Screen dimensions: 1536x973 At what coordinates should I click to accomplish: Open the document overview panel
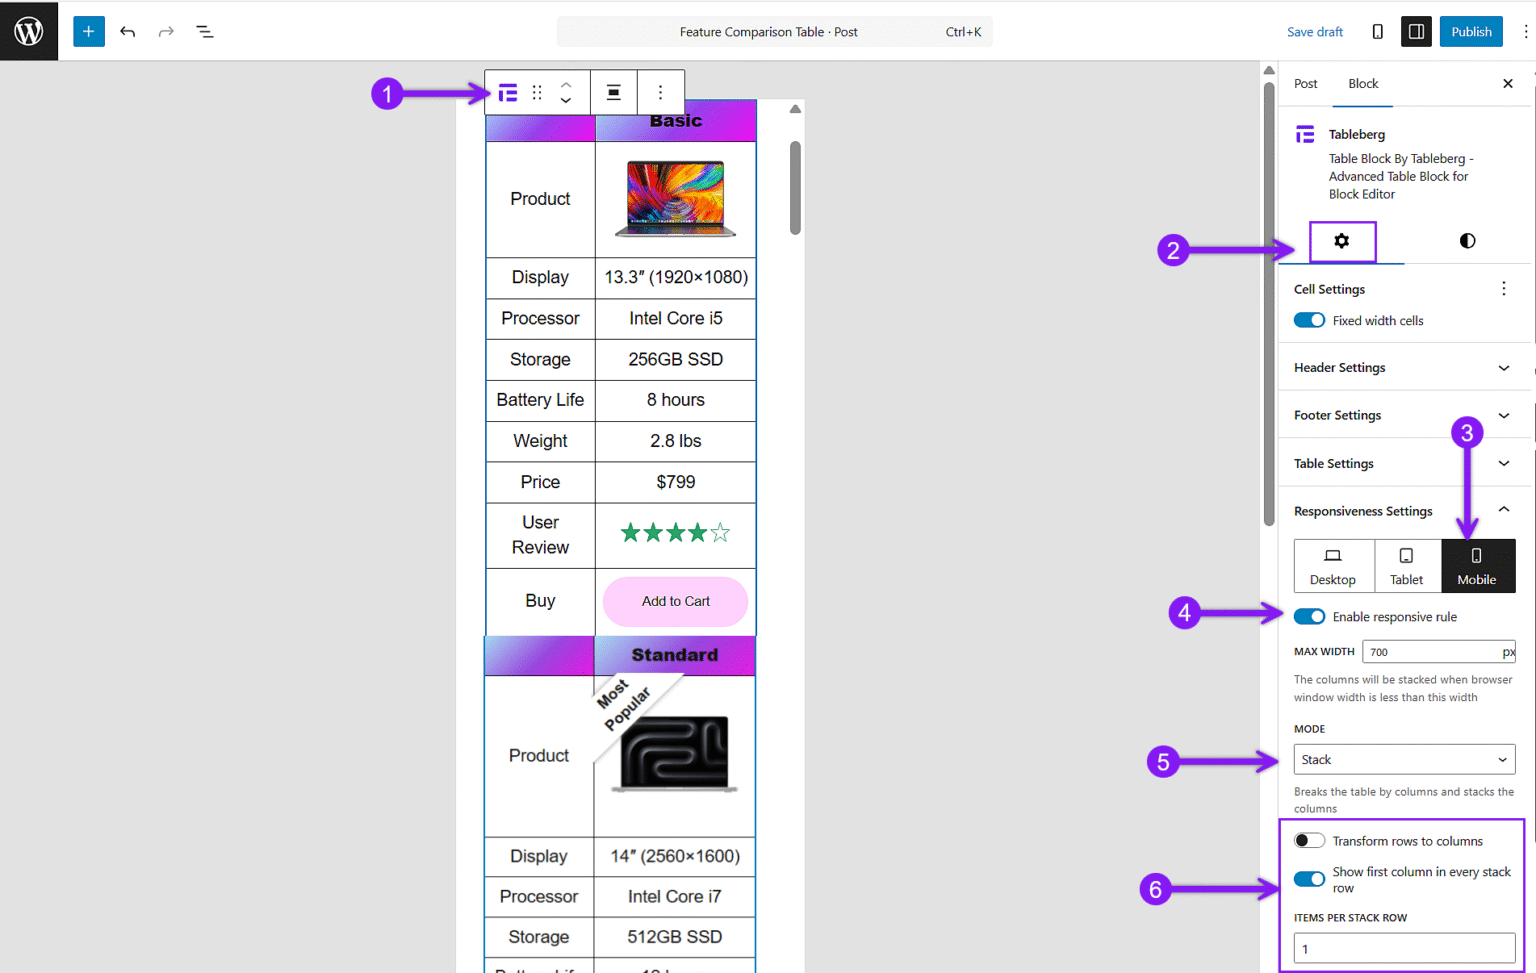tap(204, 31)
